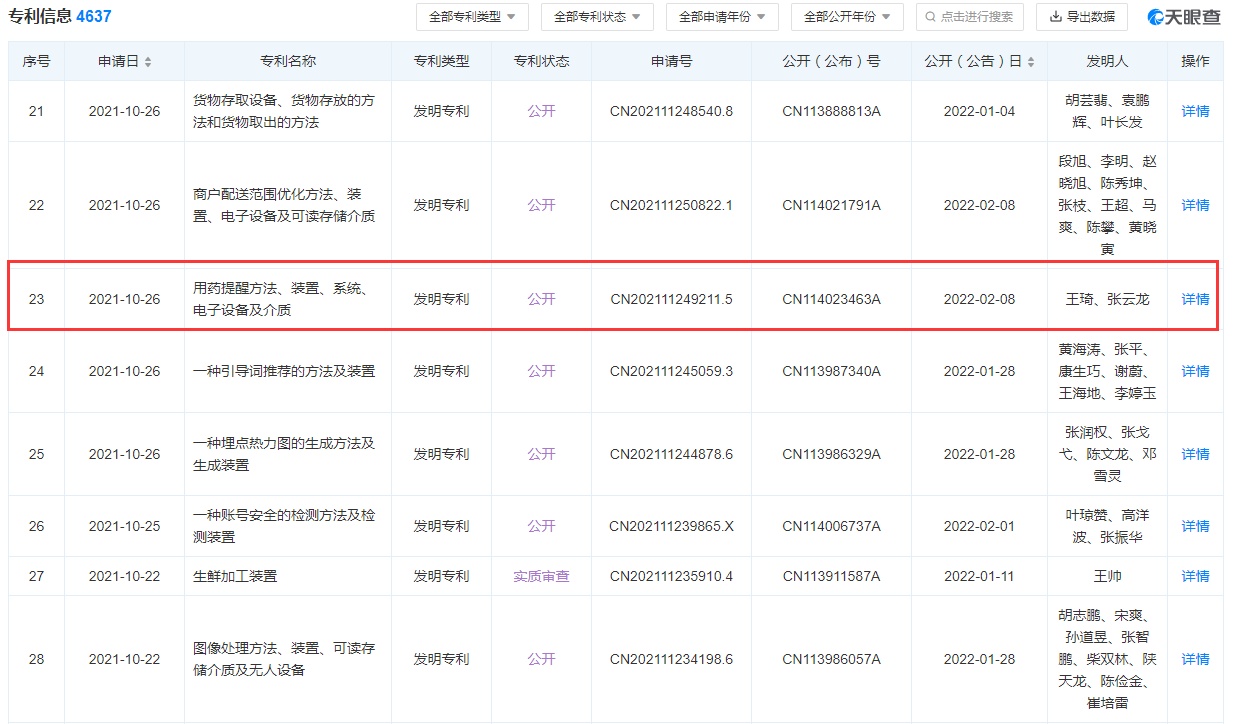Focus the 点击进行搜索 search box
The width and height of the screenshot is (1233, 724).
tap(968, 17)
